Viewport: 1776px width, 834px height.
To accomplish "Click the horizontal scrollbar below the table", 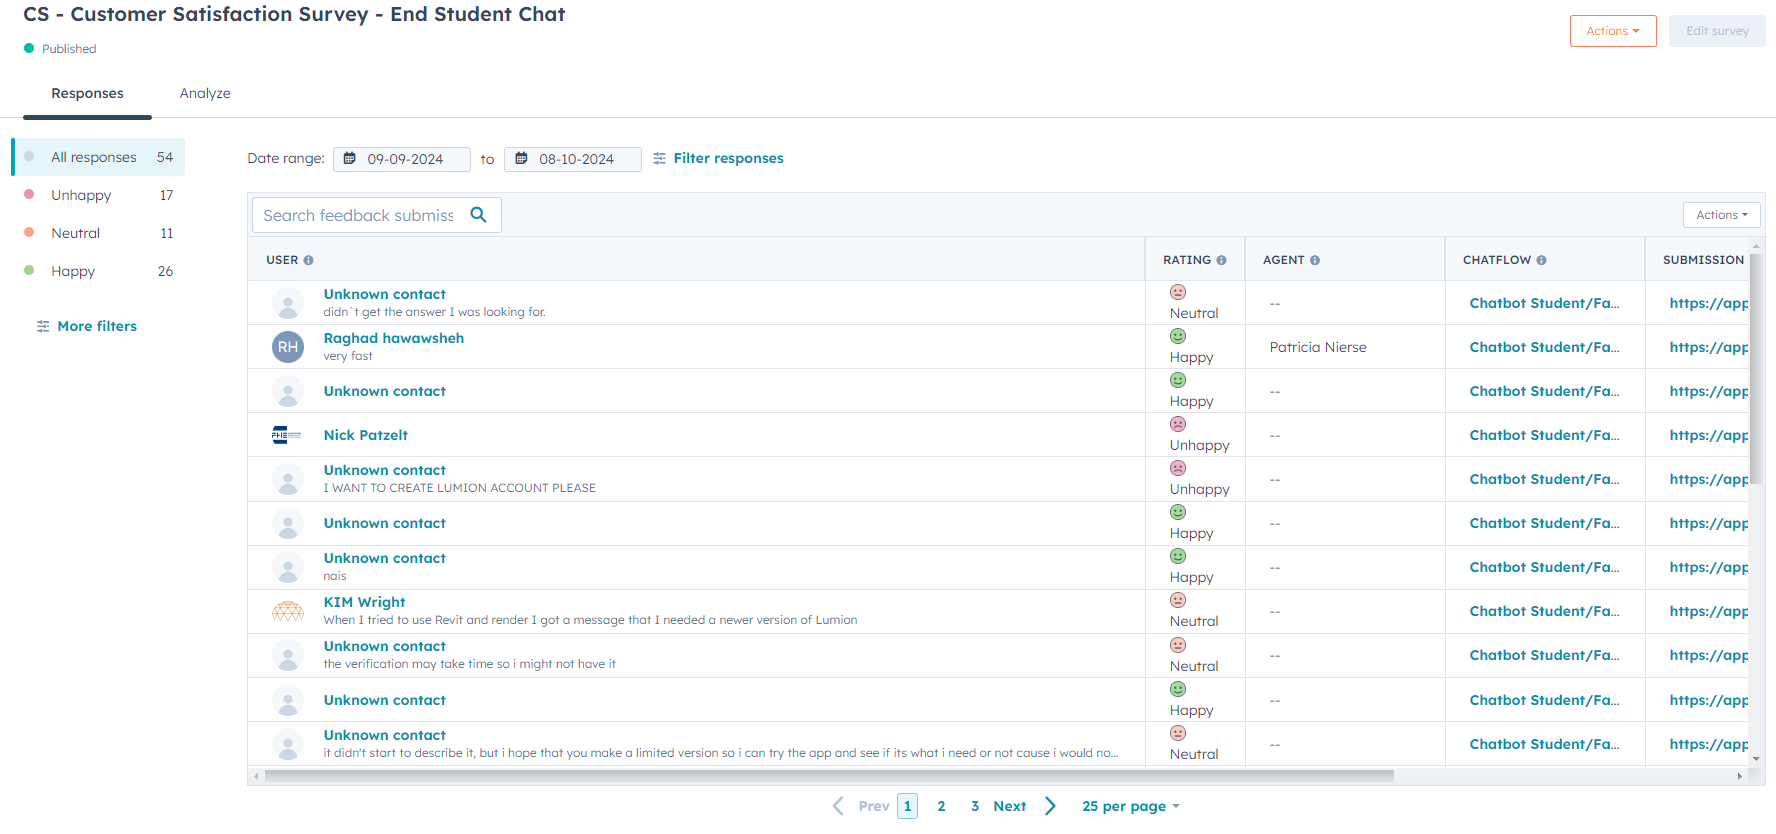I will tap(828, 776).
